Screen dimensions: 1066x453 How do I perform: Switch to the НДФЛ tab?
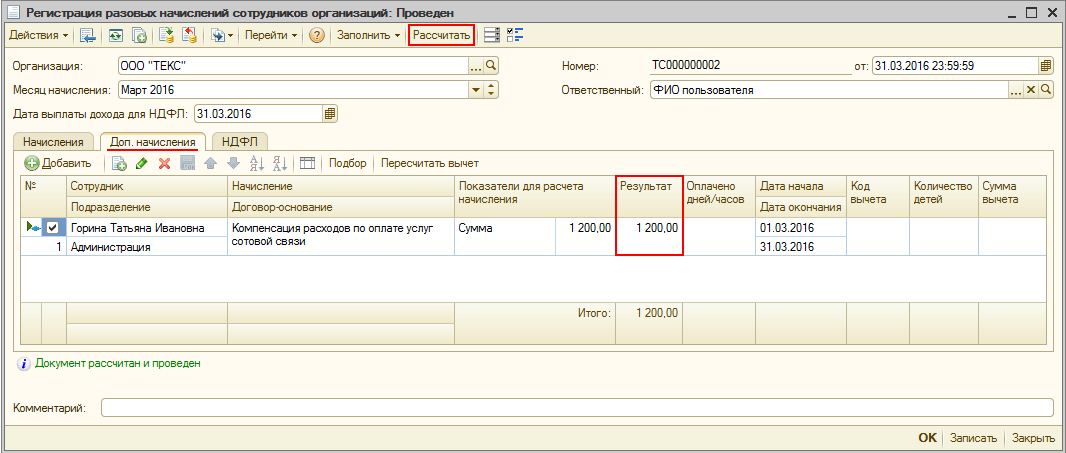pyautogui.click(x=239, y=142)
